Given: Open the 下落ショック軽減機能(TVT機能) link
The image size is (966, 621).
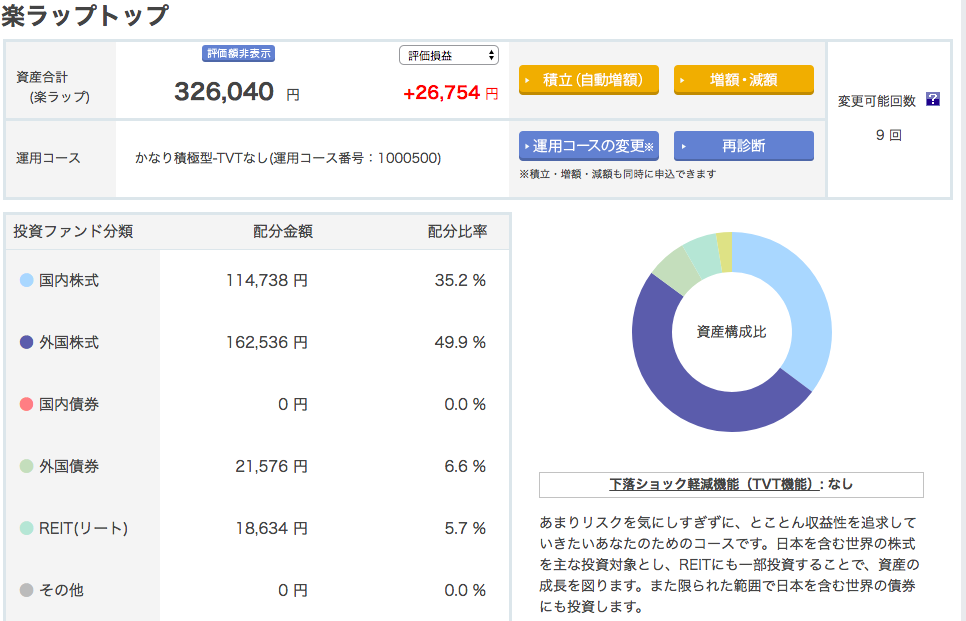Looking at the screenshot, I should 714,484.
